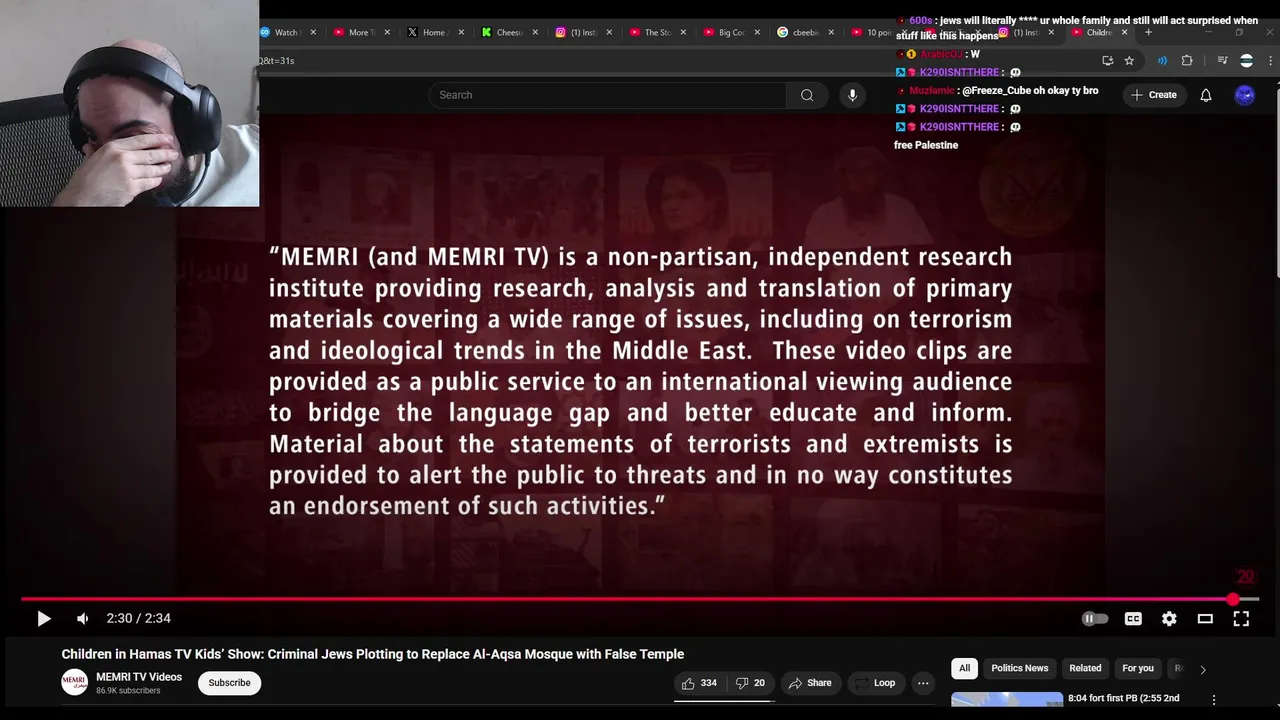The height and width of the screenshot is (720, 1280).
Task: Open video player settings gear
Action: point(1169,619)
